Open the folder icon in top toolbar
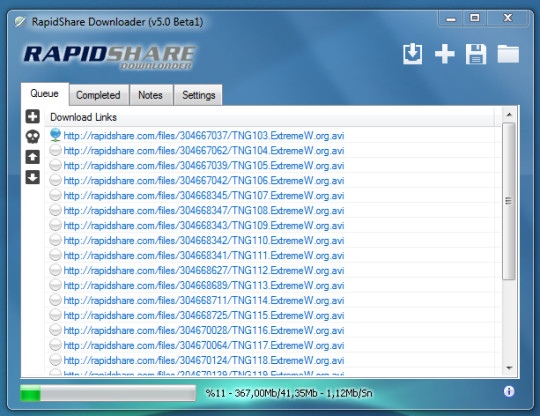540x416 pixels. pyautogui.click(x=508, y=54)
